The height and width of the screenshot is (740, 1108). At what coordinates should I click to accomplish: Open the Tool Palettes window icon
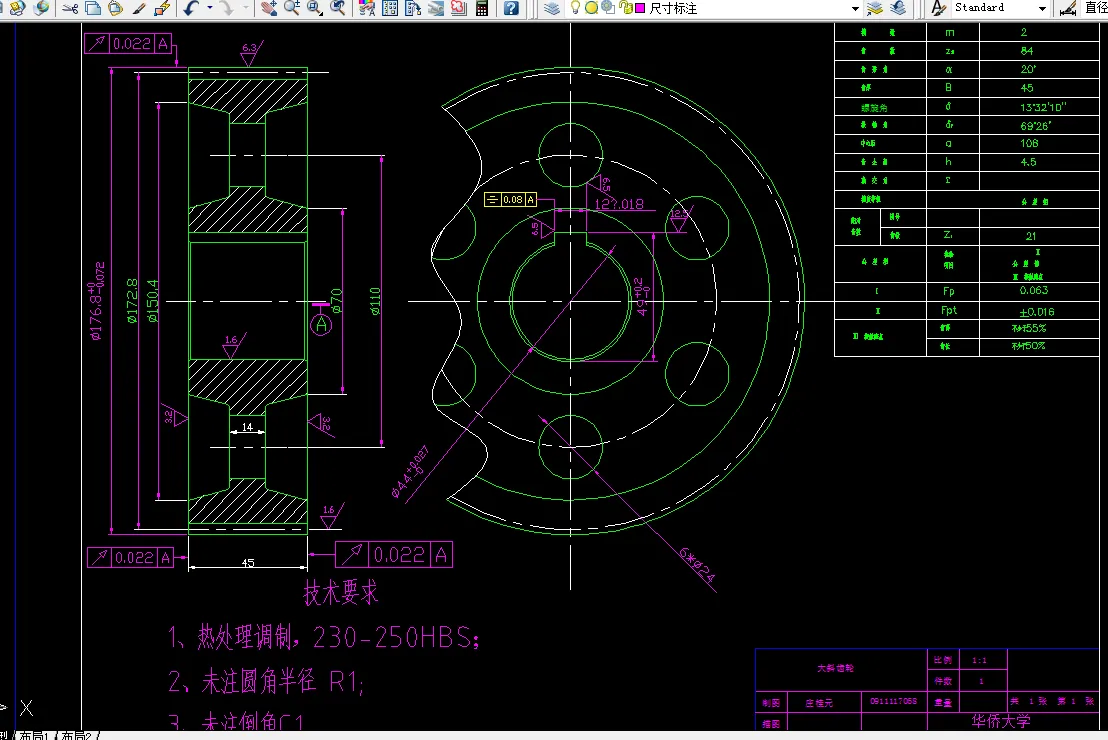(413, 8)
